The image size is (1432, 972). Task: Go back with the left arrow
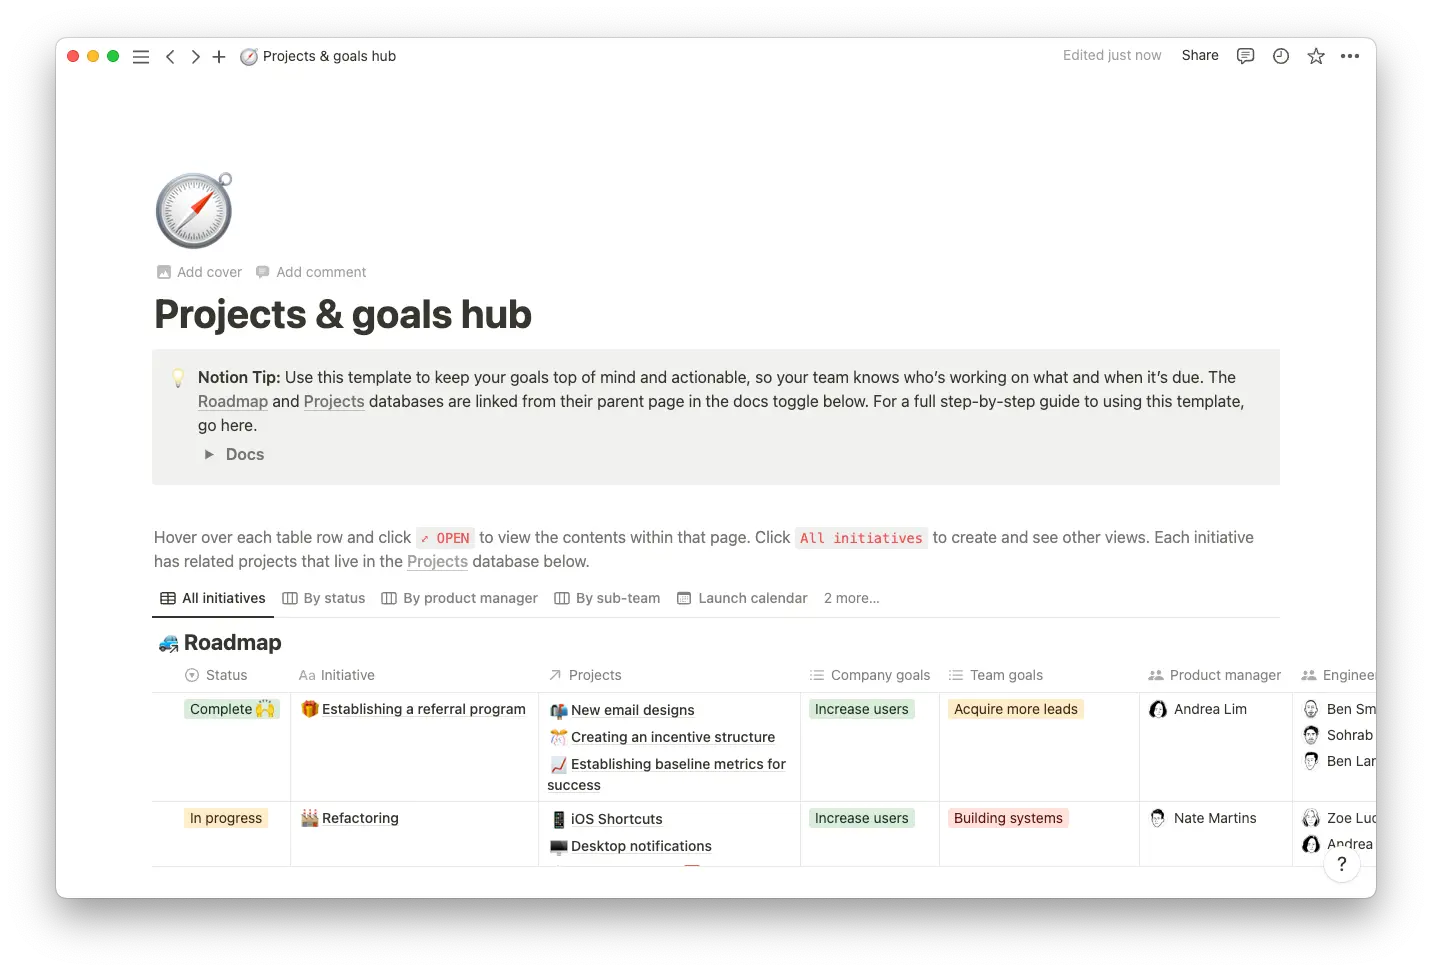coord(170,57)
